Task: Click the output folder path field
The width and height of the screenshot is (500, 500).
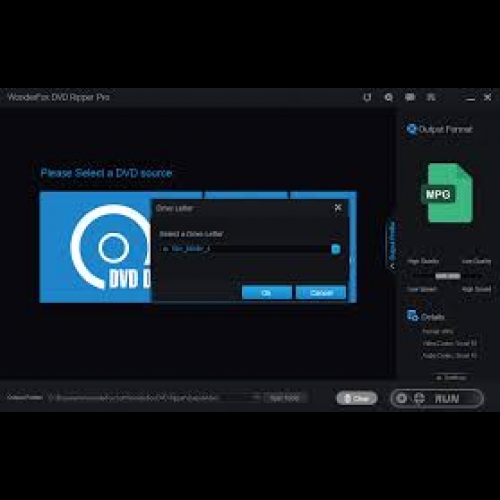Action: (154, 398)
